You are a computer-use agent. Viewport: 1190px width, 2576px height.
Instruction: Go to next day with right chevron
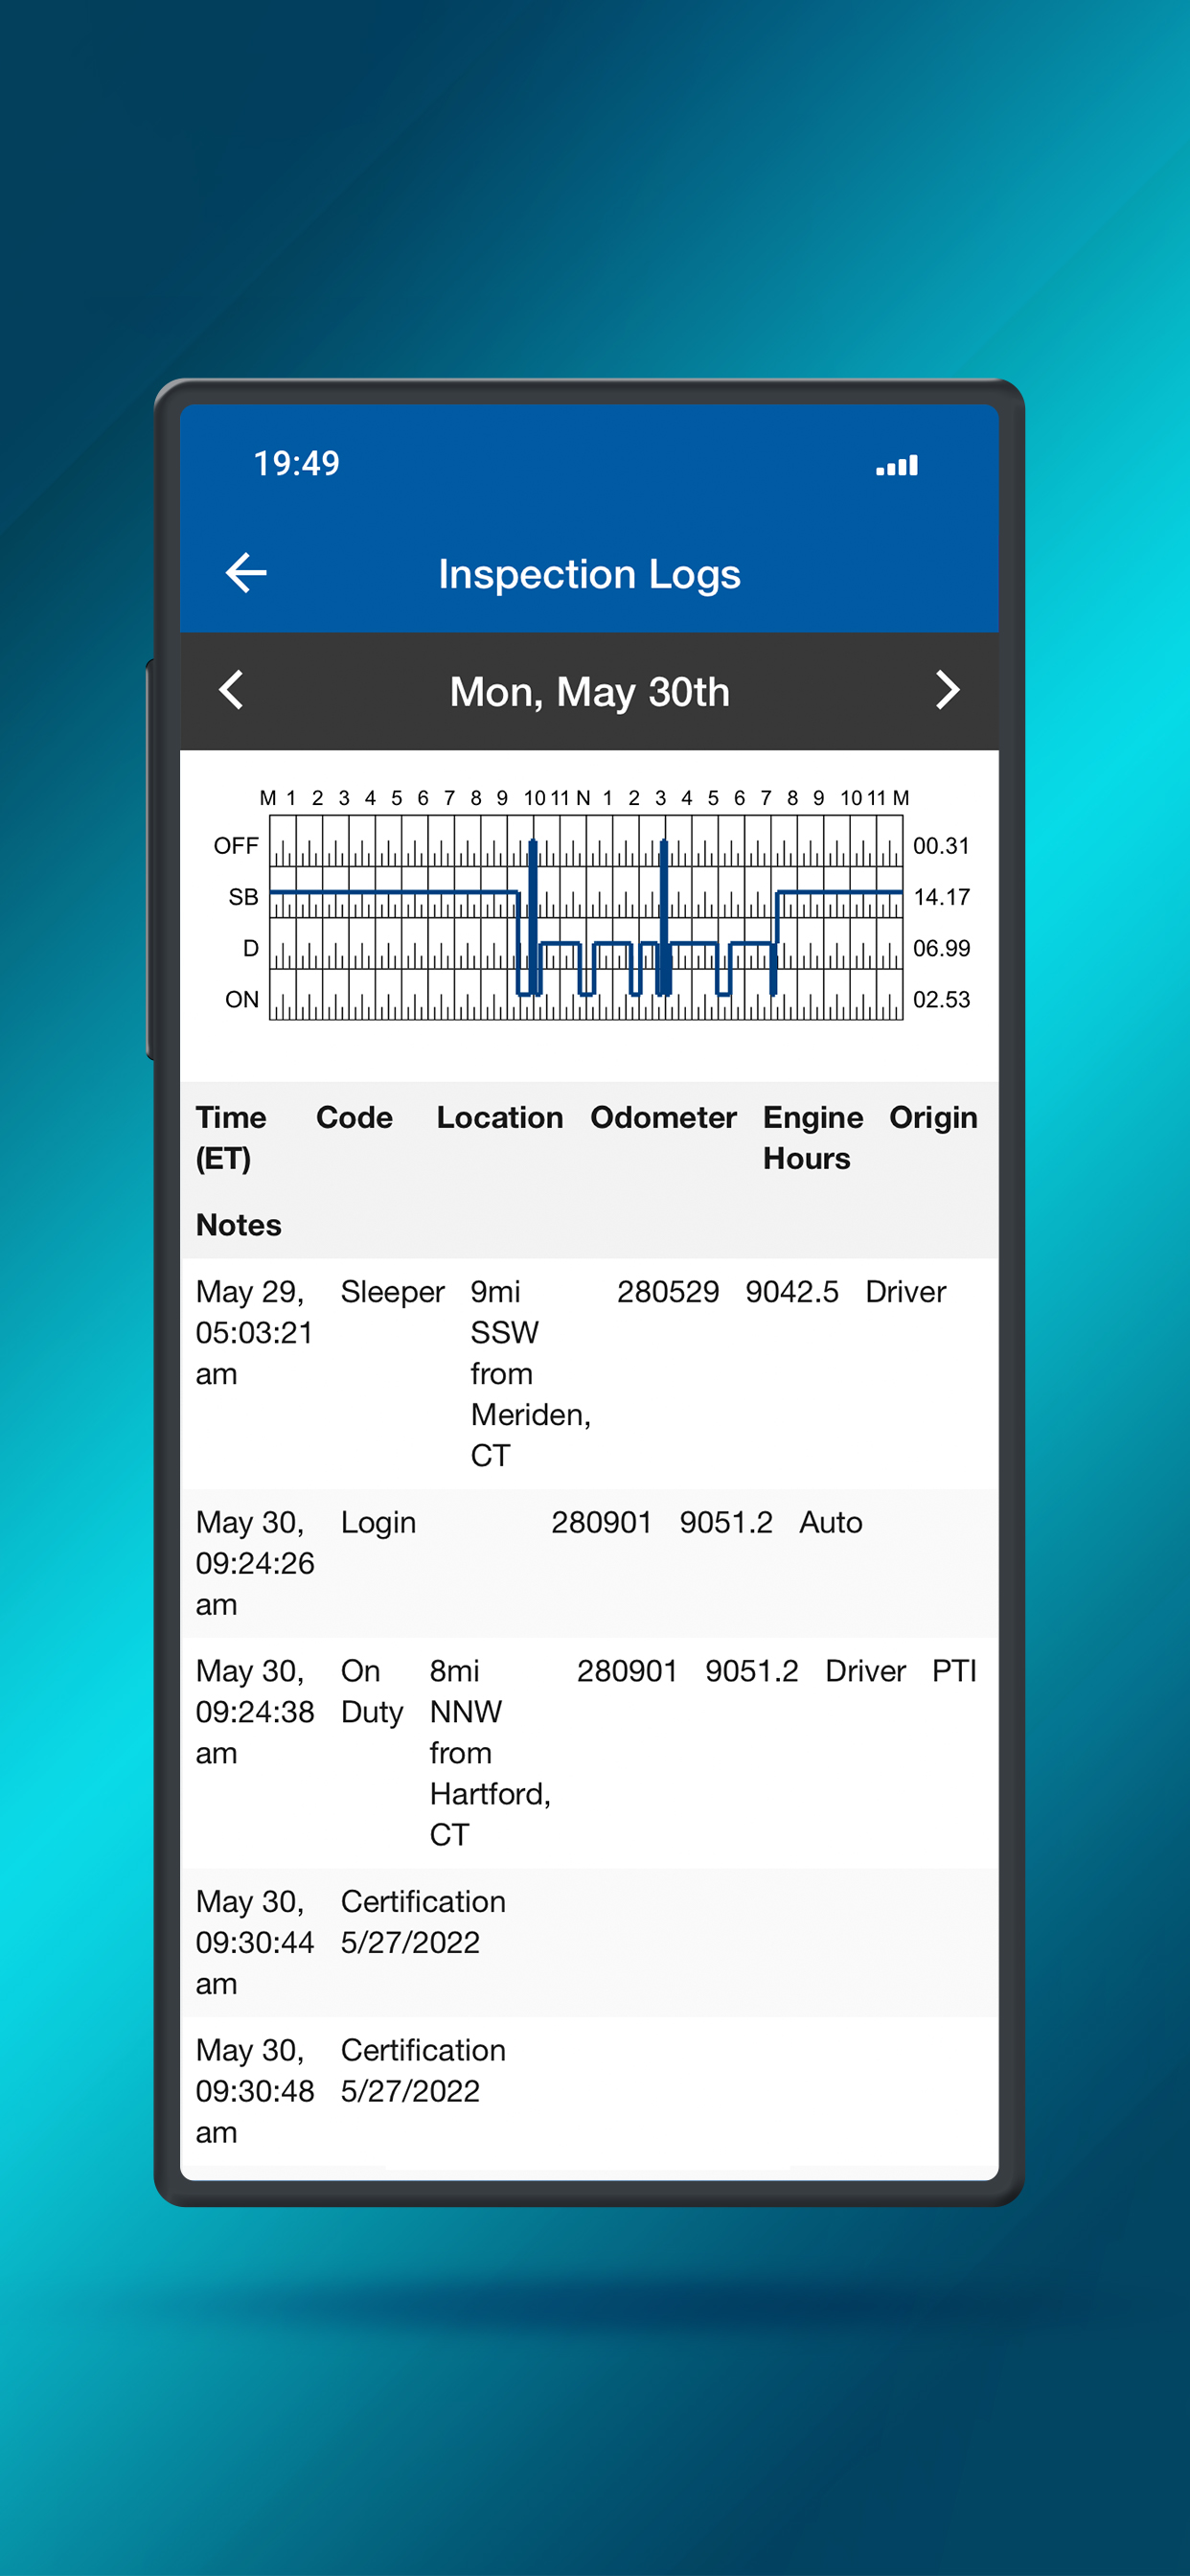click(x=947, y=690)
